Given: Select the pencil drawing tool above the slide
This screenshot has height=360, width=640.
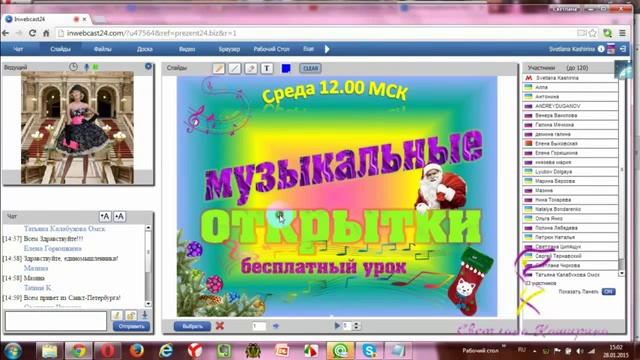Looking at the screenshot, I should click(x=219, y=68).
